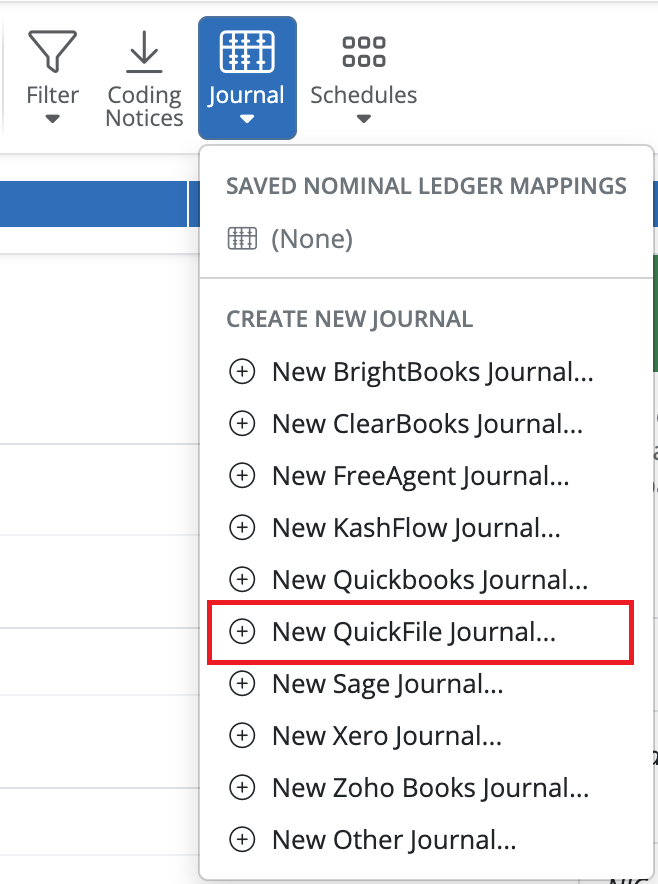Click the grid icon beside (None) mapping

pyautogui.click(x=243, y=238)
